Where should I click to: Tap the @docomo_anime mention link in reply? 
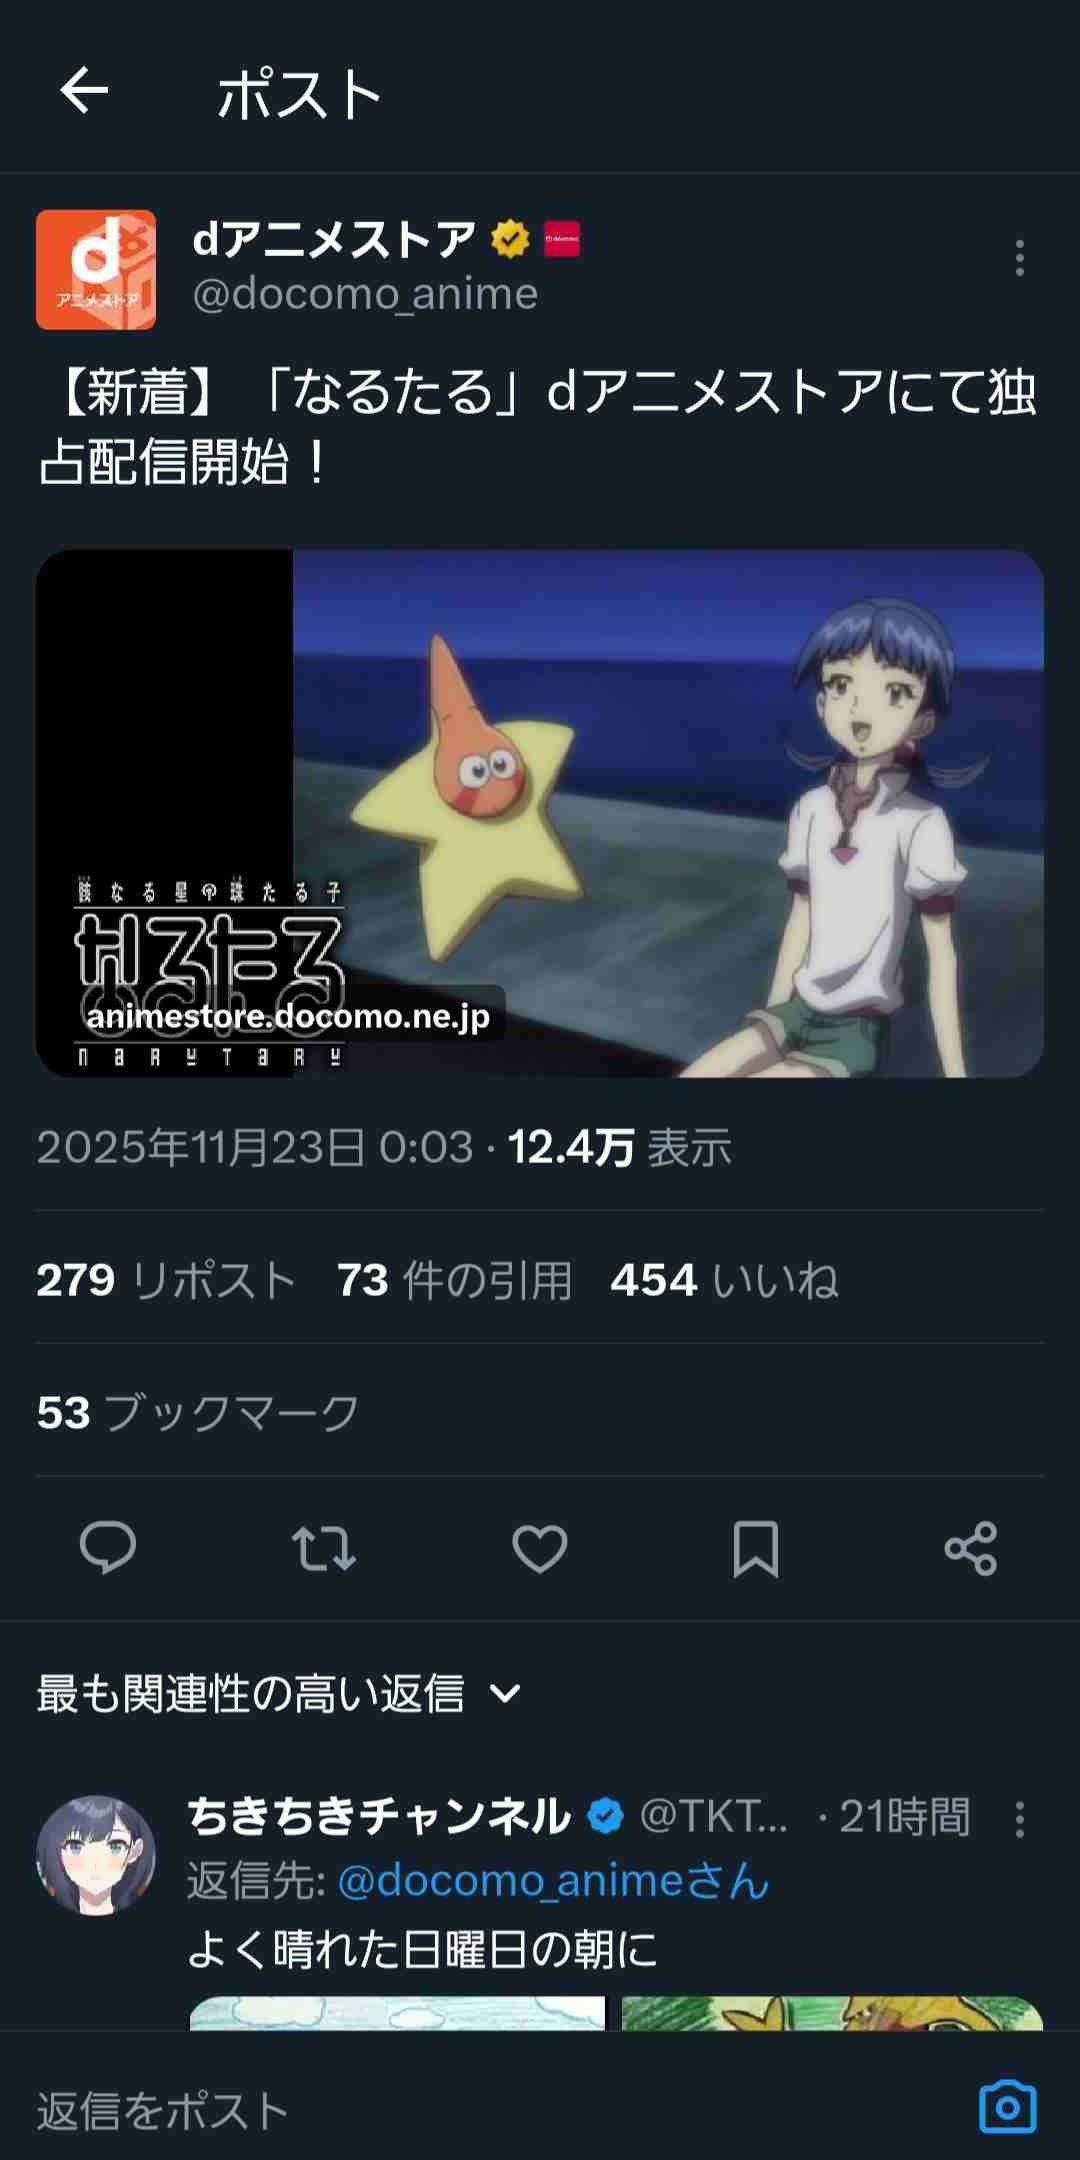coord(554,1881)
